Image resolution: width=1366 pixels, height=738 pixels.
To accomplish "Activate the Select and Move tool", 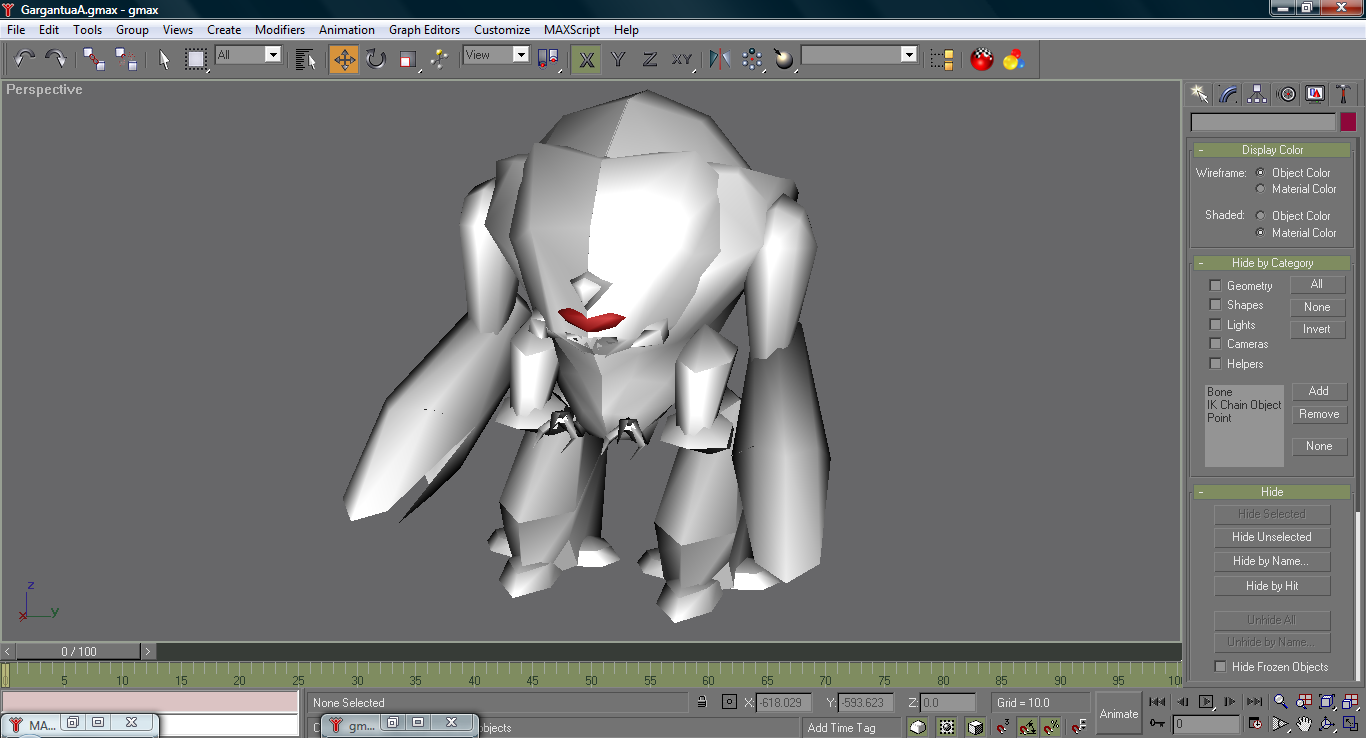I will click(x=344, y=59).
